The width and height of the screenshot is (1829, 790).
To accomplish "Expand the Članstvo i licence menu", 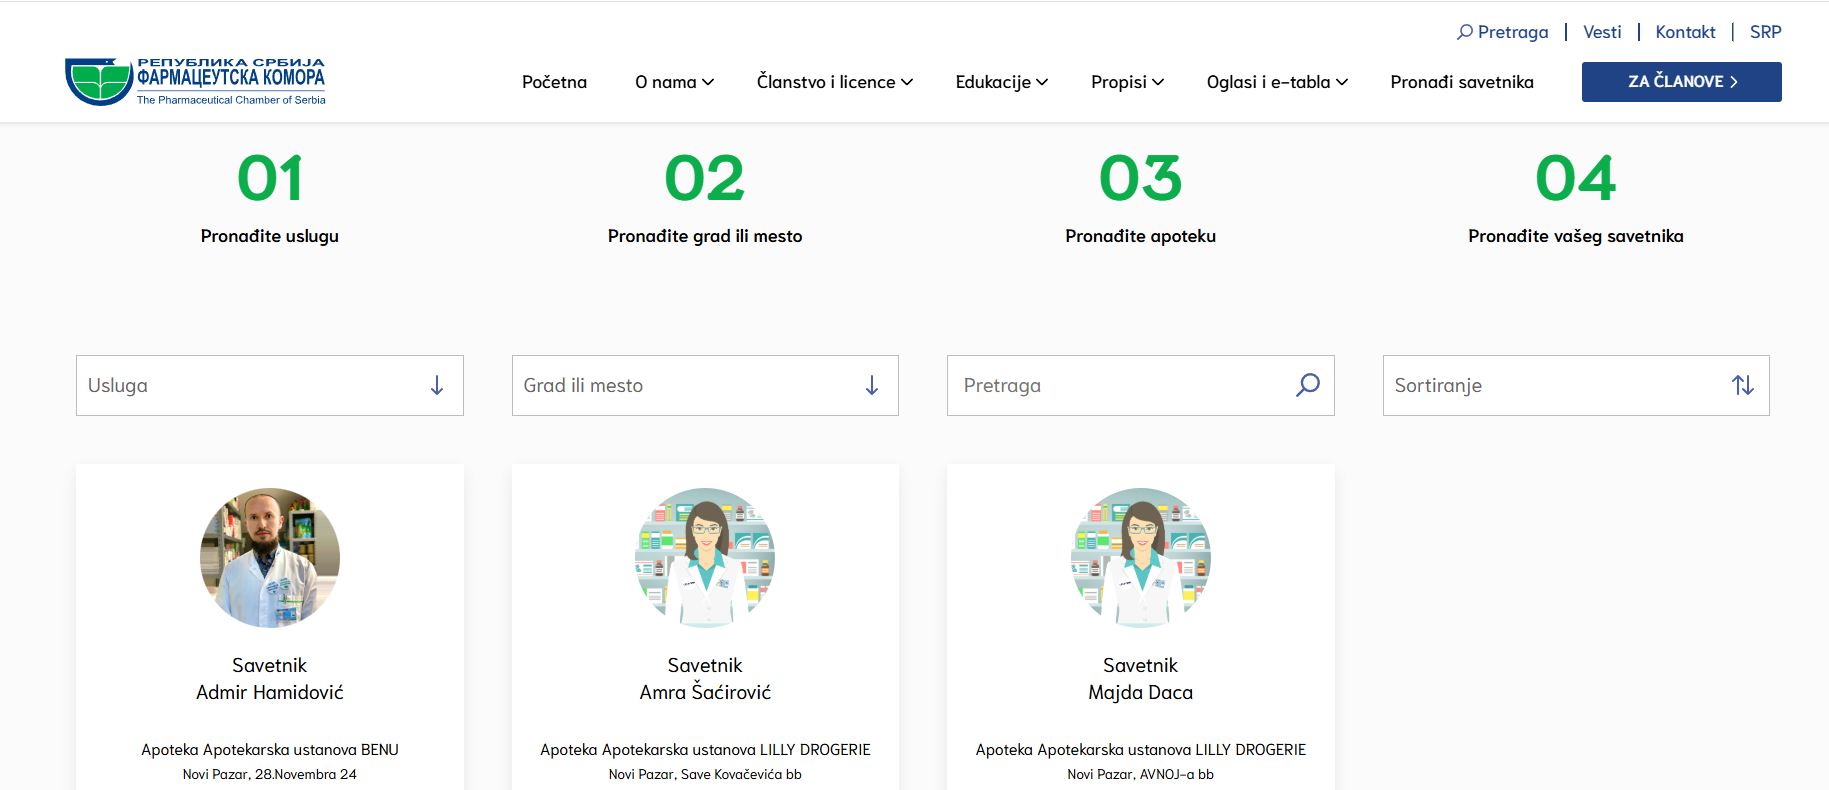I will pyautogui.click(x=834, y=82).
